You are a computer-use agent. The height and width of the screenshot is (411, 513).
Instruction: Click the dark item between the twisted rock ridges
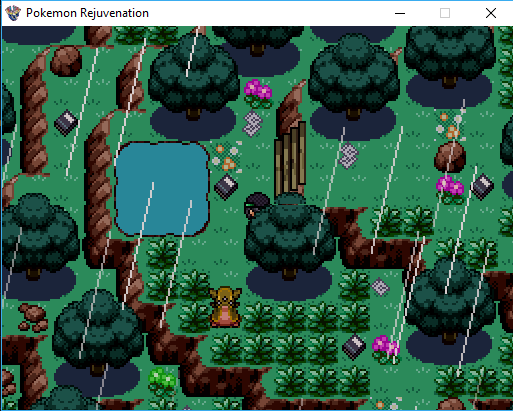coord(66,123)
